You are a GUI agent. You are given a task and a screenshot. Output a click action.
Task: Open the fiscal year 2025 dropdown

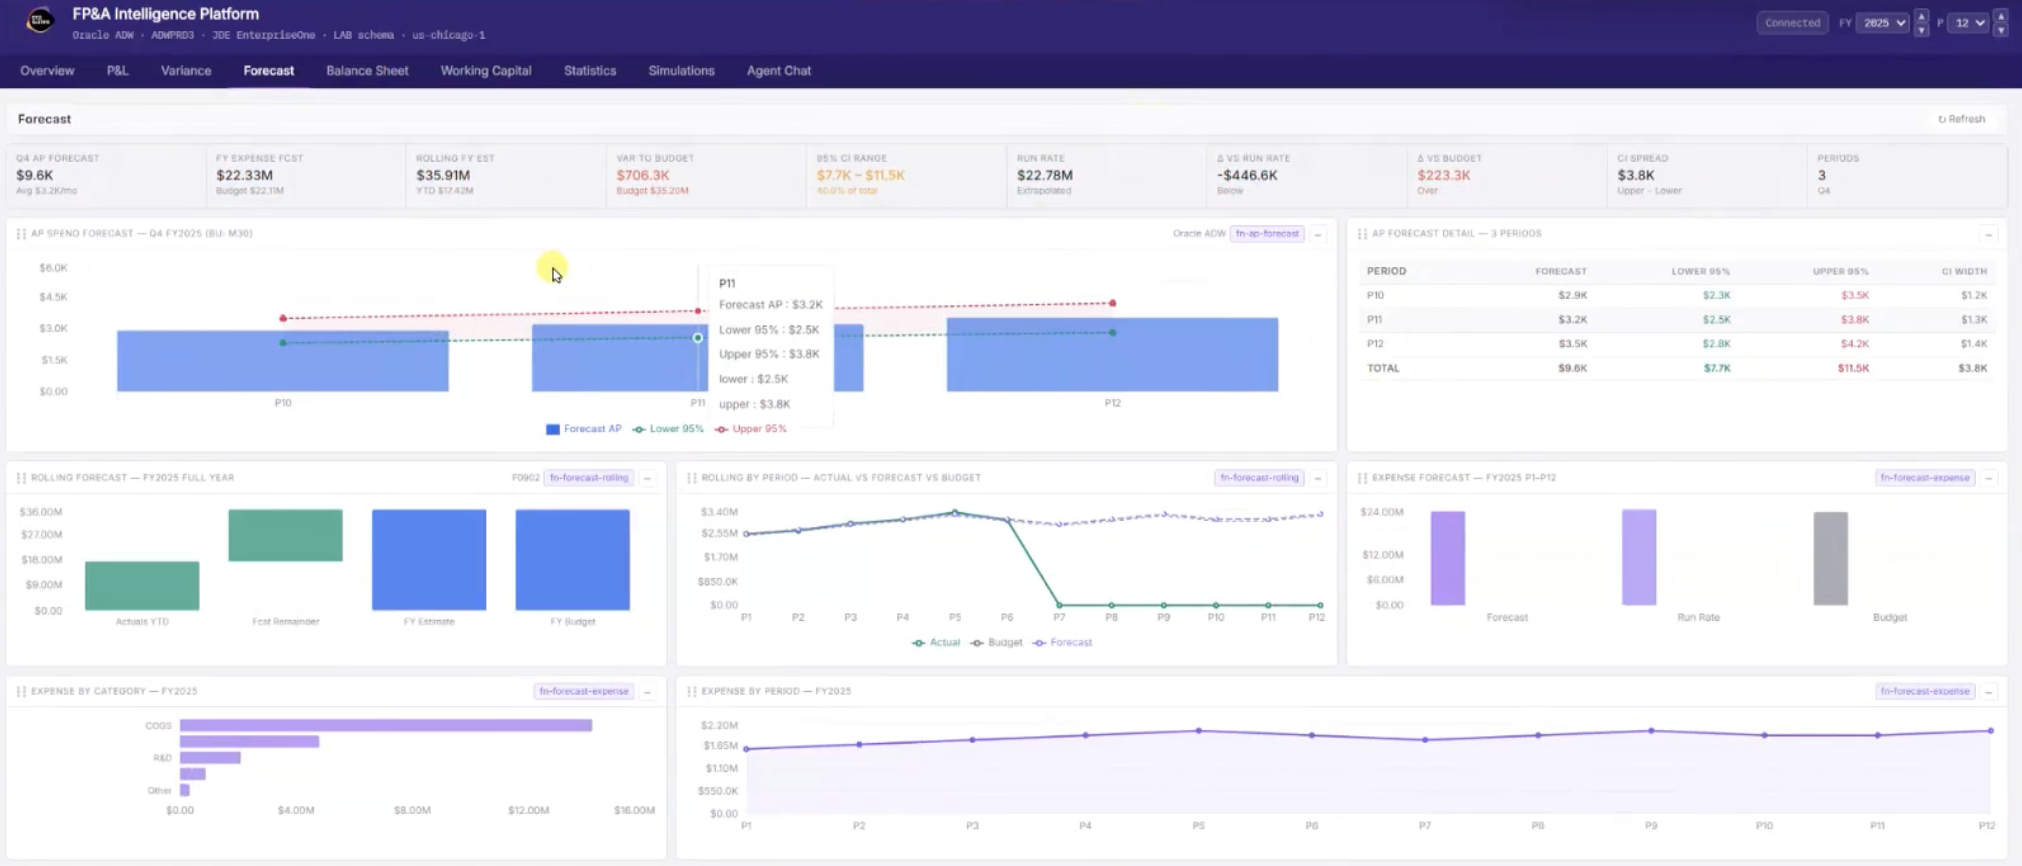pos(1882,23)
